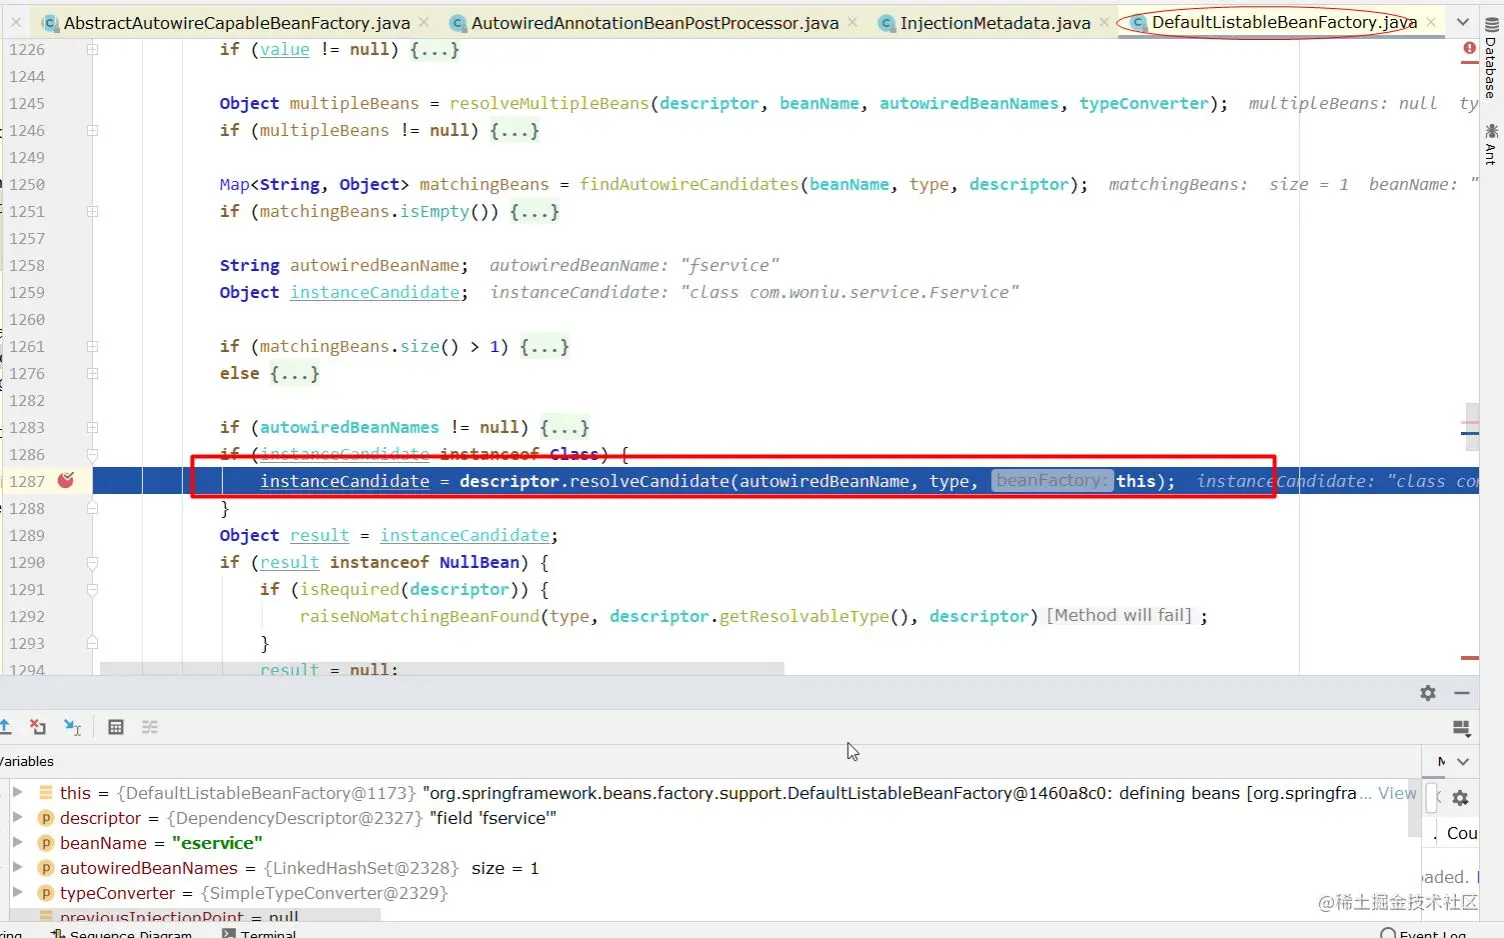This screenshot has height=938, width=1504.
Task: Collapse the block at gutter line 1290
Action: point(92,562)
